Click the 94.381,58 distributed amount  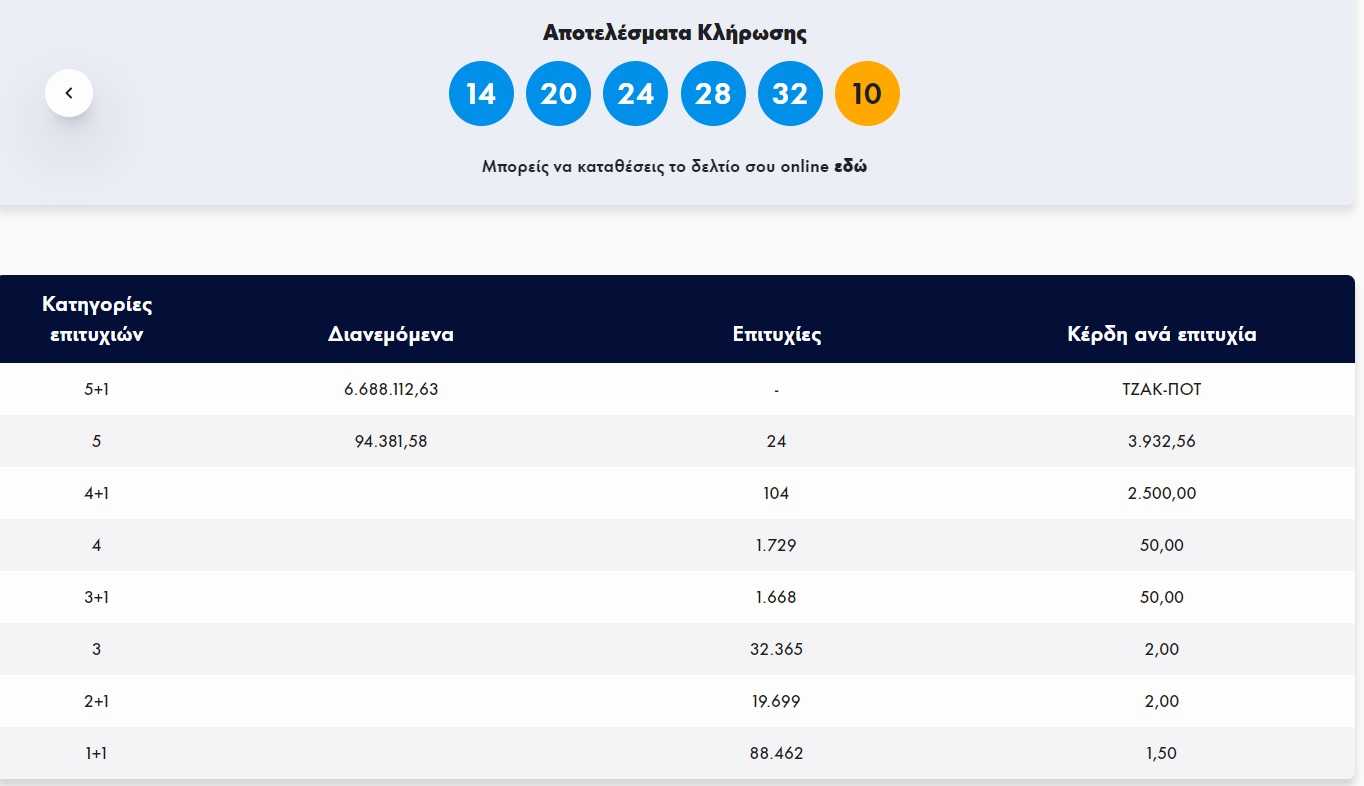click(x=391, y=441)
